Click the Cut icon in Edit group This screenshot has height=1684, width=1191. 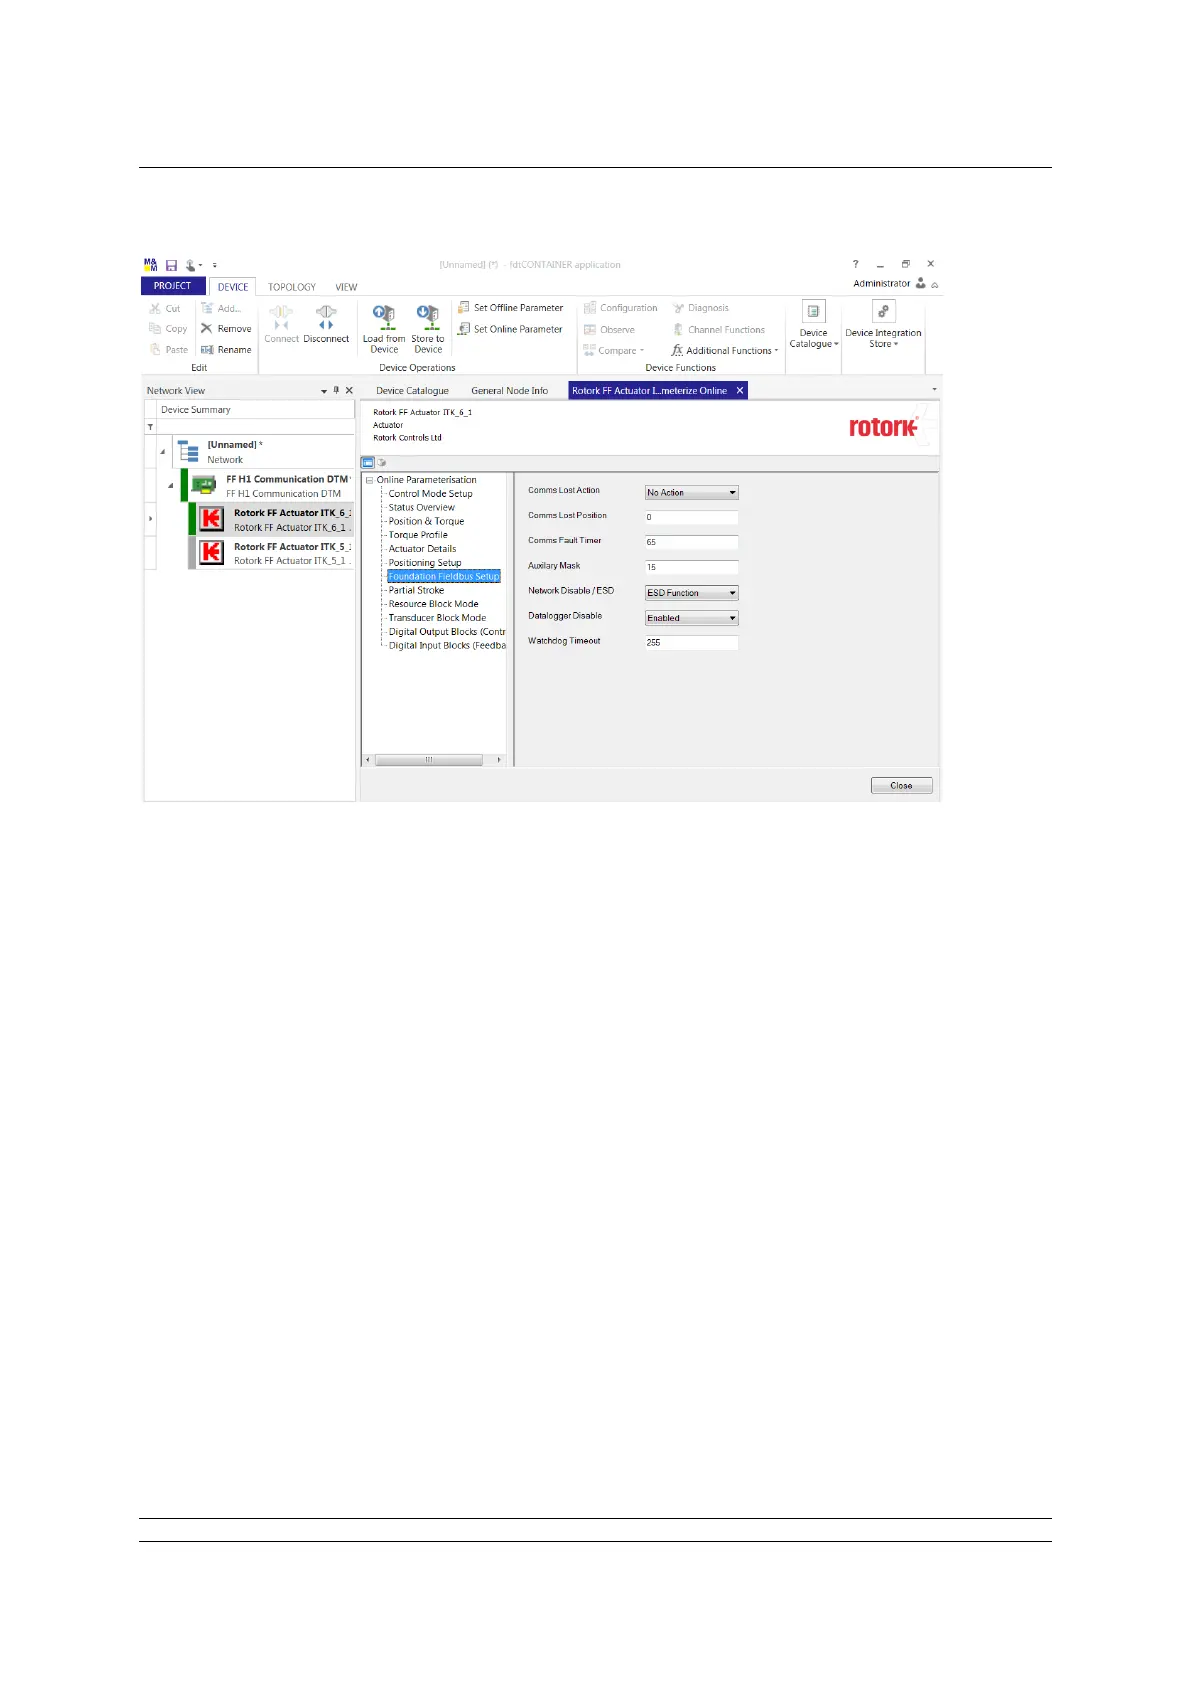coord(155,309)
